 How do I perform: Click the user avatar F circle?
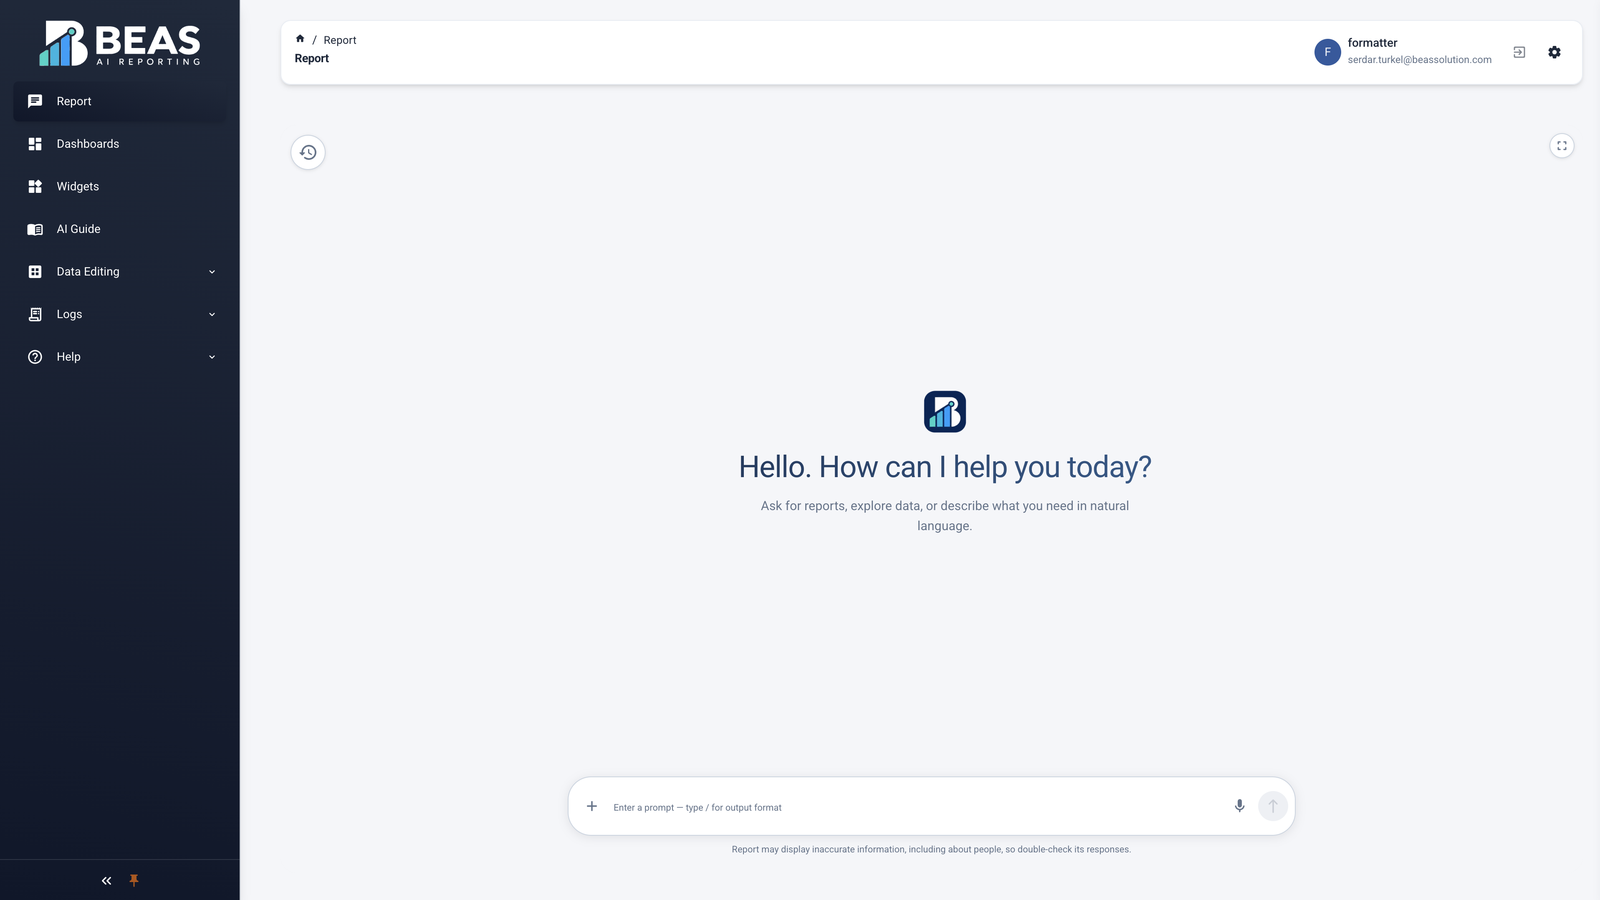pyautogui.click(x=1327, y=52)
